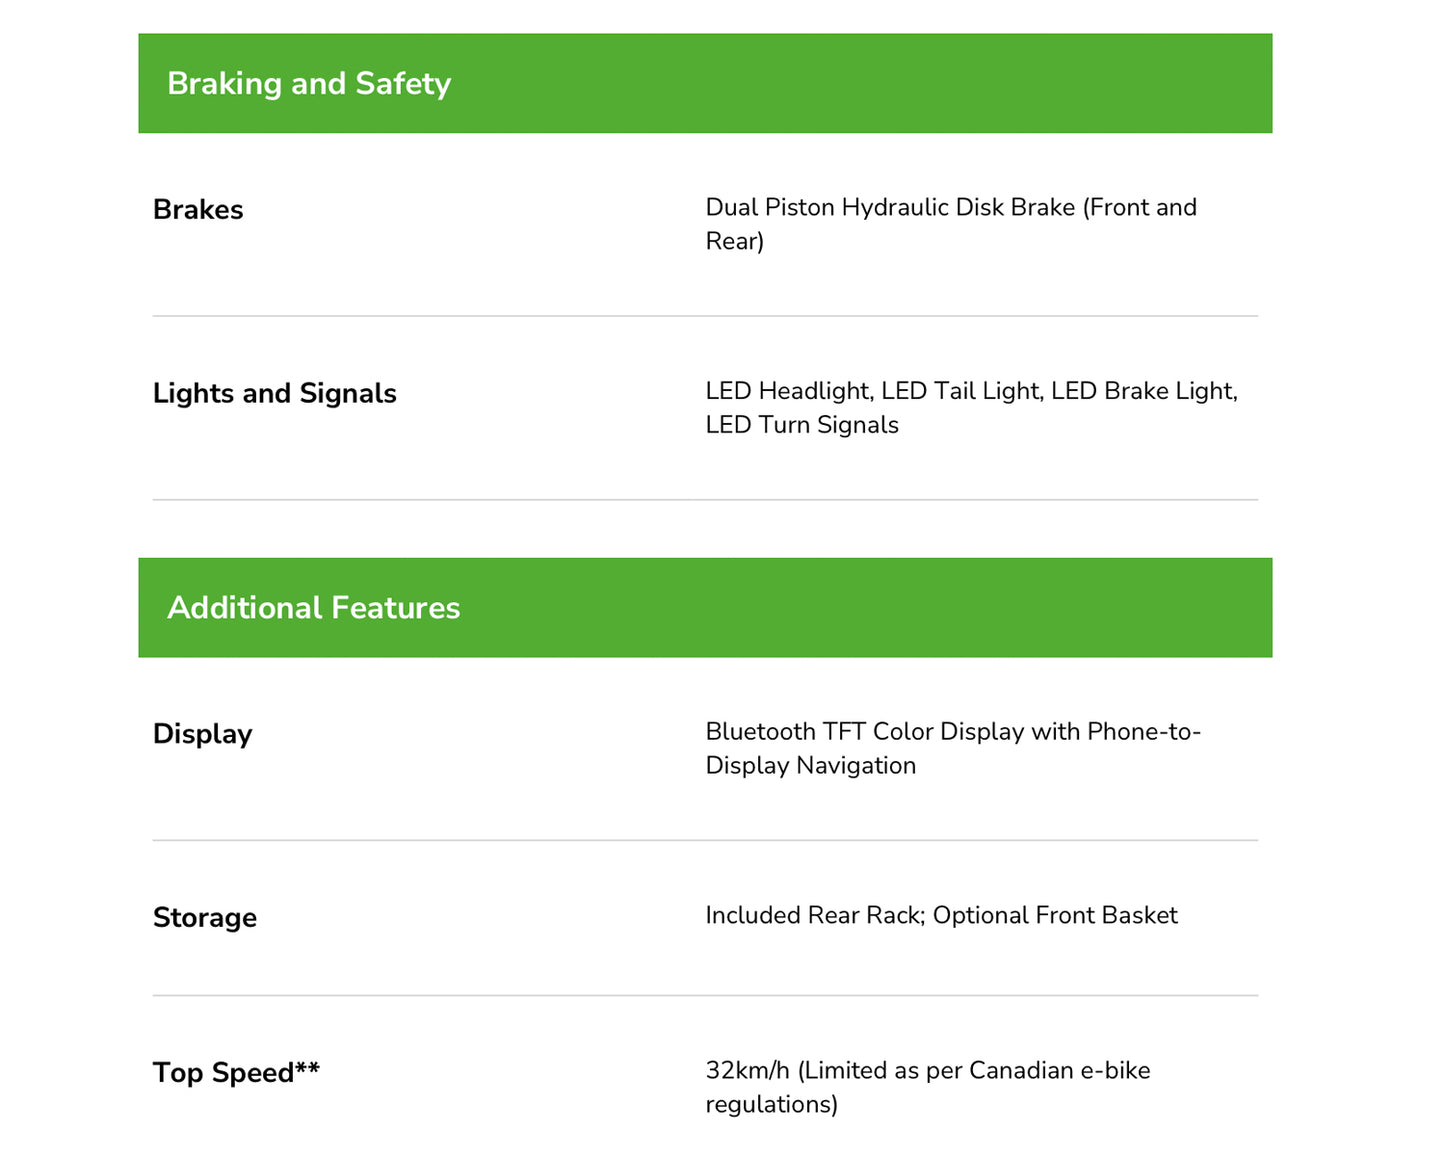Select the Top Speed** label
Image resolution: width=1445 pixels, height=1156 pixels.
click(x=237, y=1073)
